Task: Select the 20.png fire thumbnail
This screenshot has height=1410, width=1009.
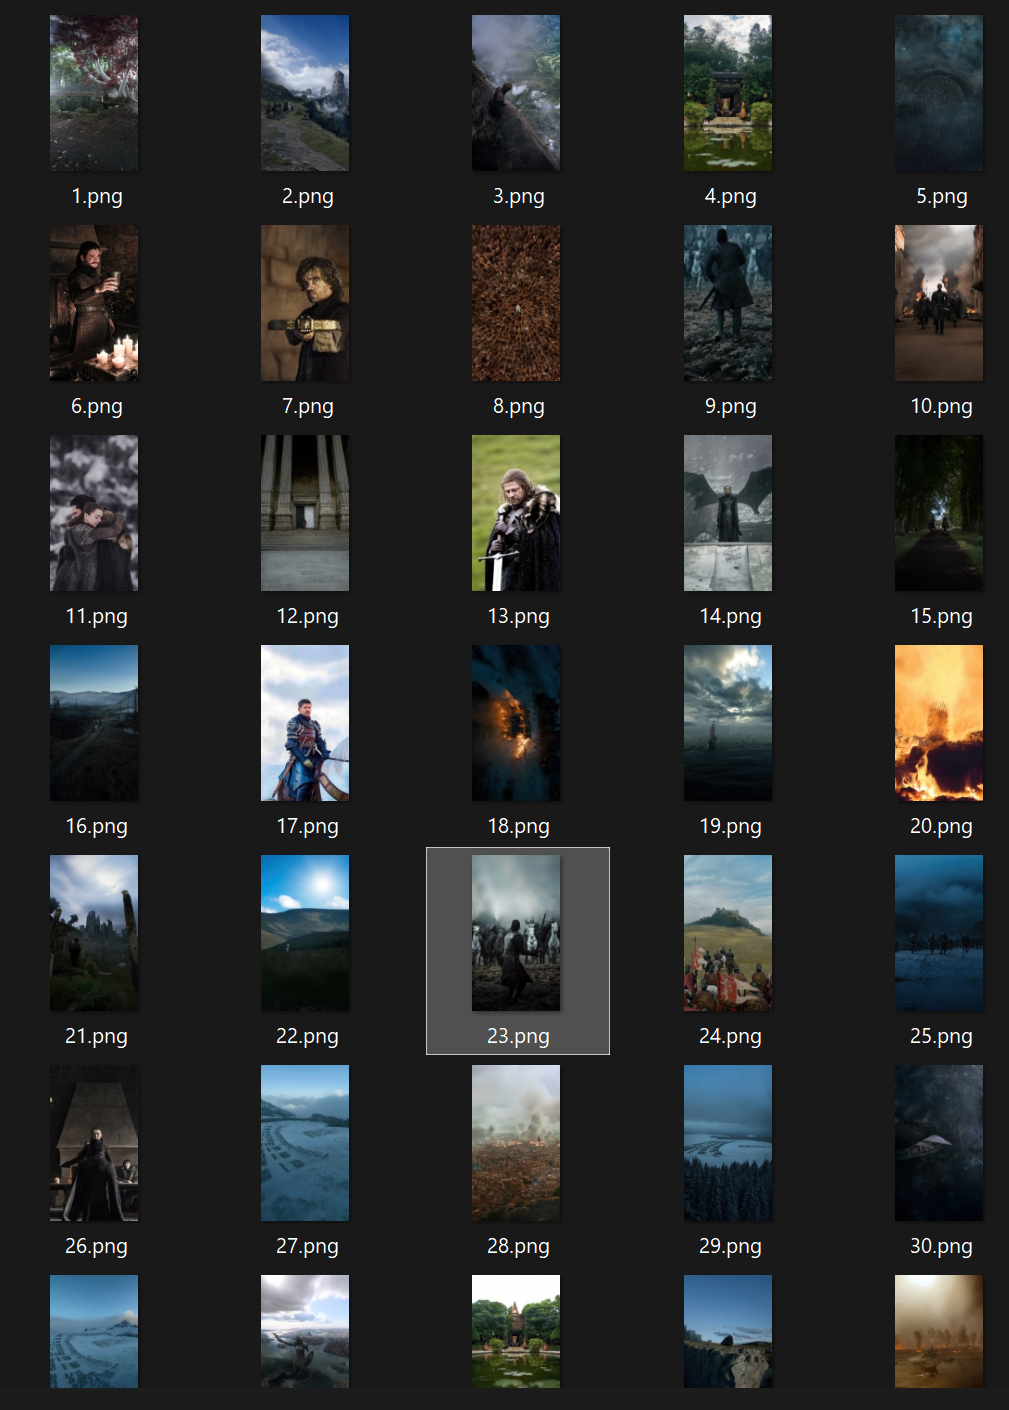Action: coord(939,723)
